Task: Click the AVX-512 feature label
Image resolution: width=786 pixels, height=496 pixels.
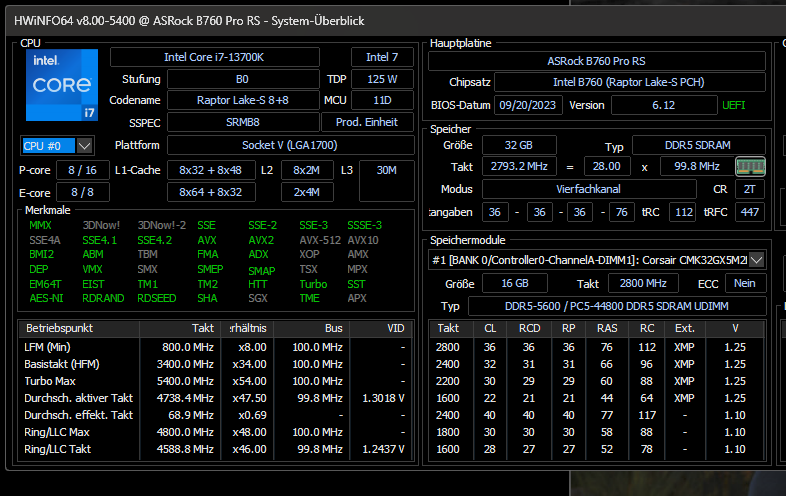Action: 320,240
